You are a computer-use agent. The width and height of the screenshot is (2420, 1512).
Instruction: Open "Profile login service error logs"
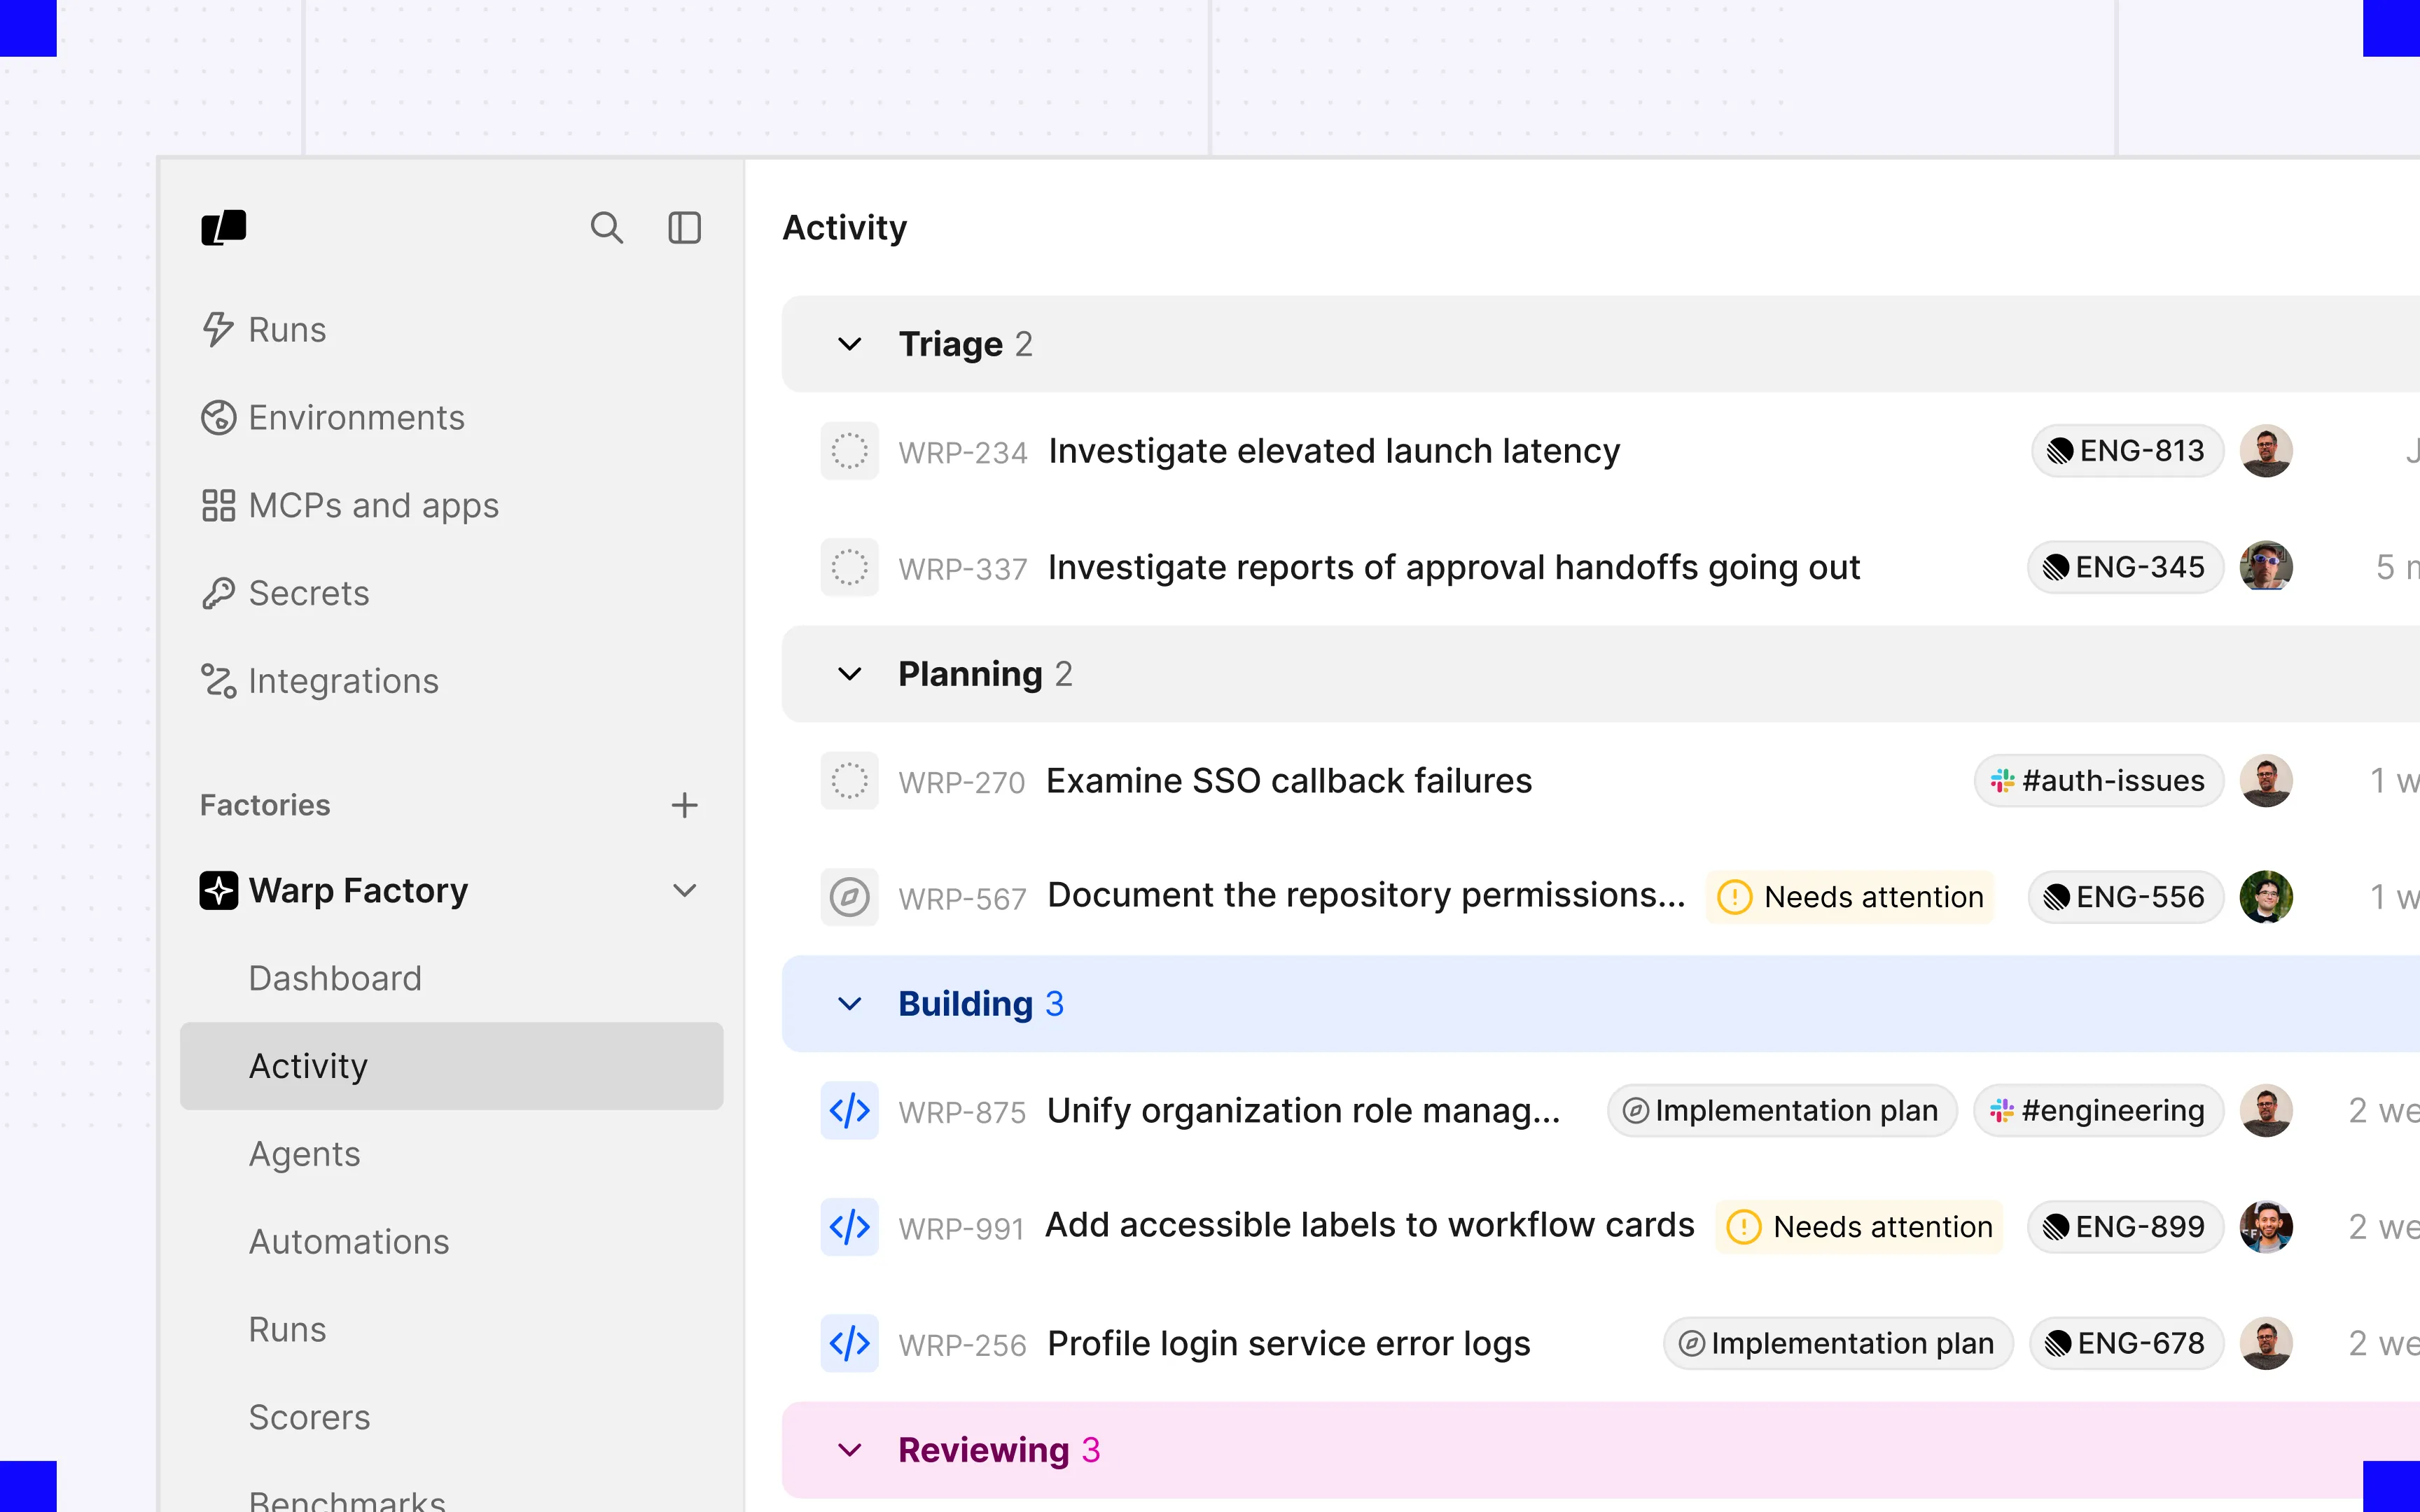[1289, 1344]
